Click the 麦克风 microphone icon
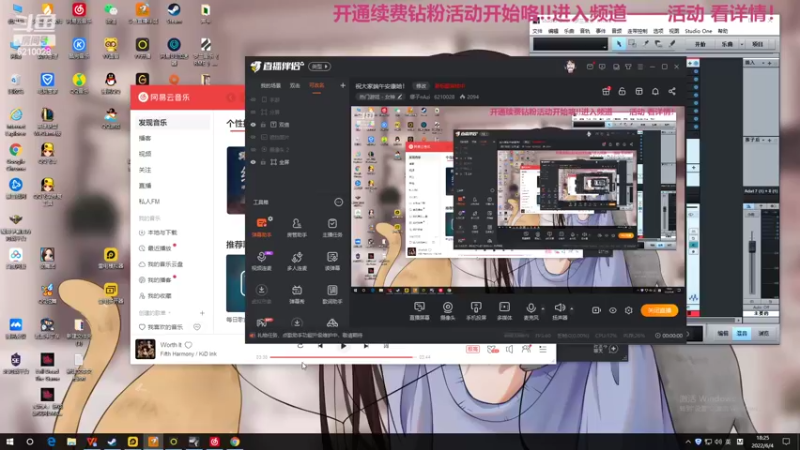This screenshot has width=800, height=450. (x=531, y=308)
